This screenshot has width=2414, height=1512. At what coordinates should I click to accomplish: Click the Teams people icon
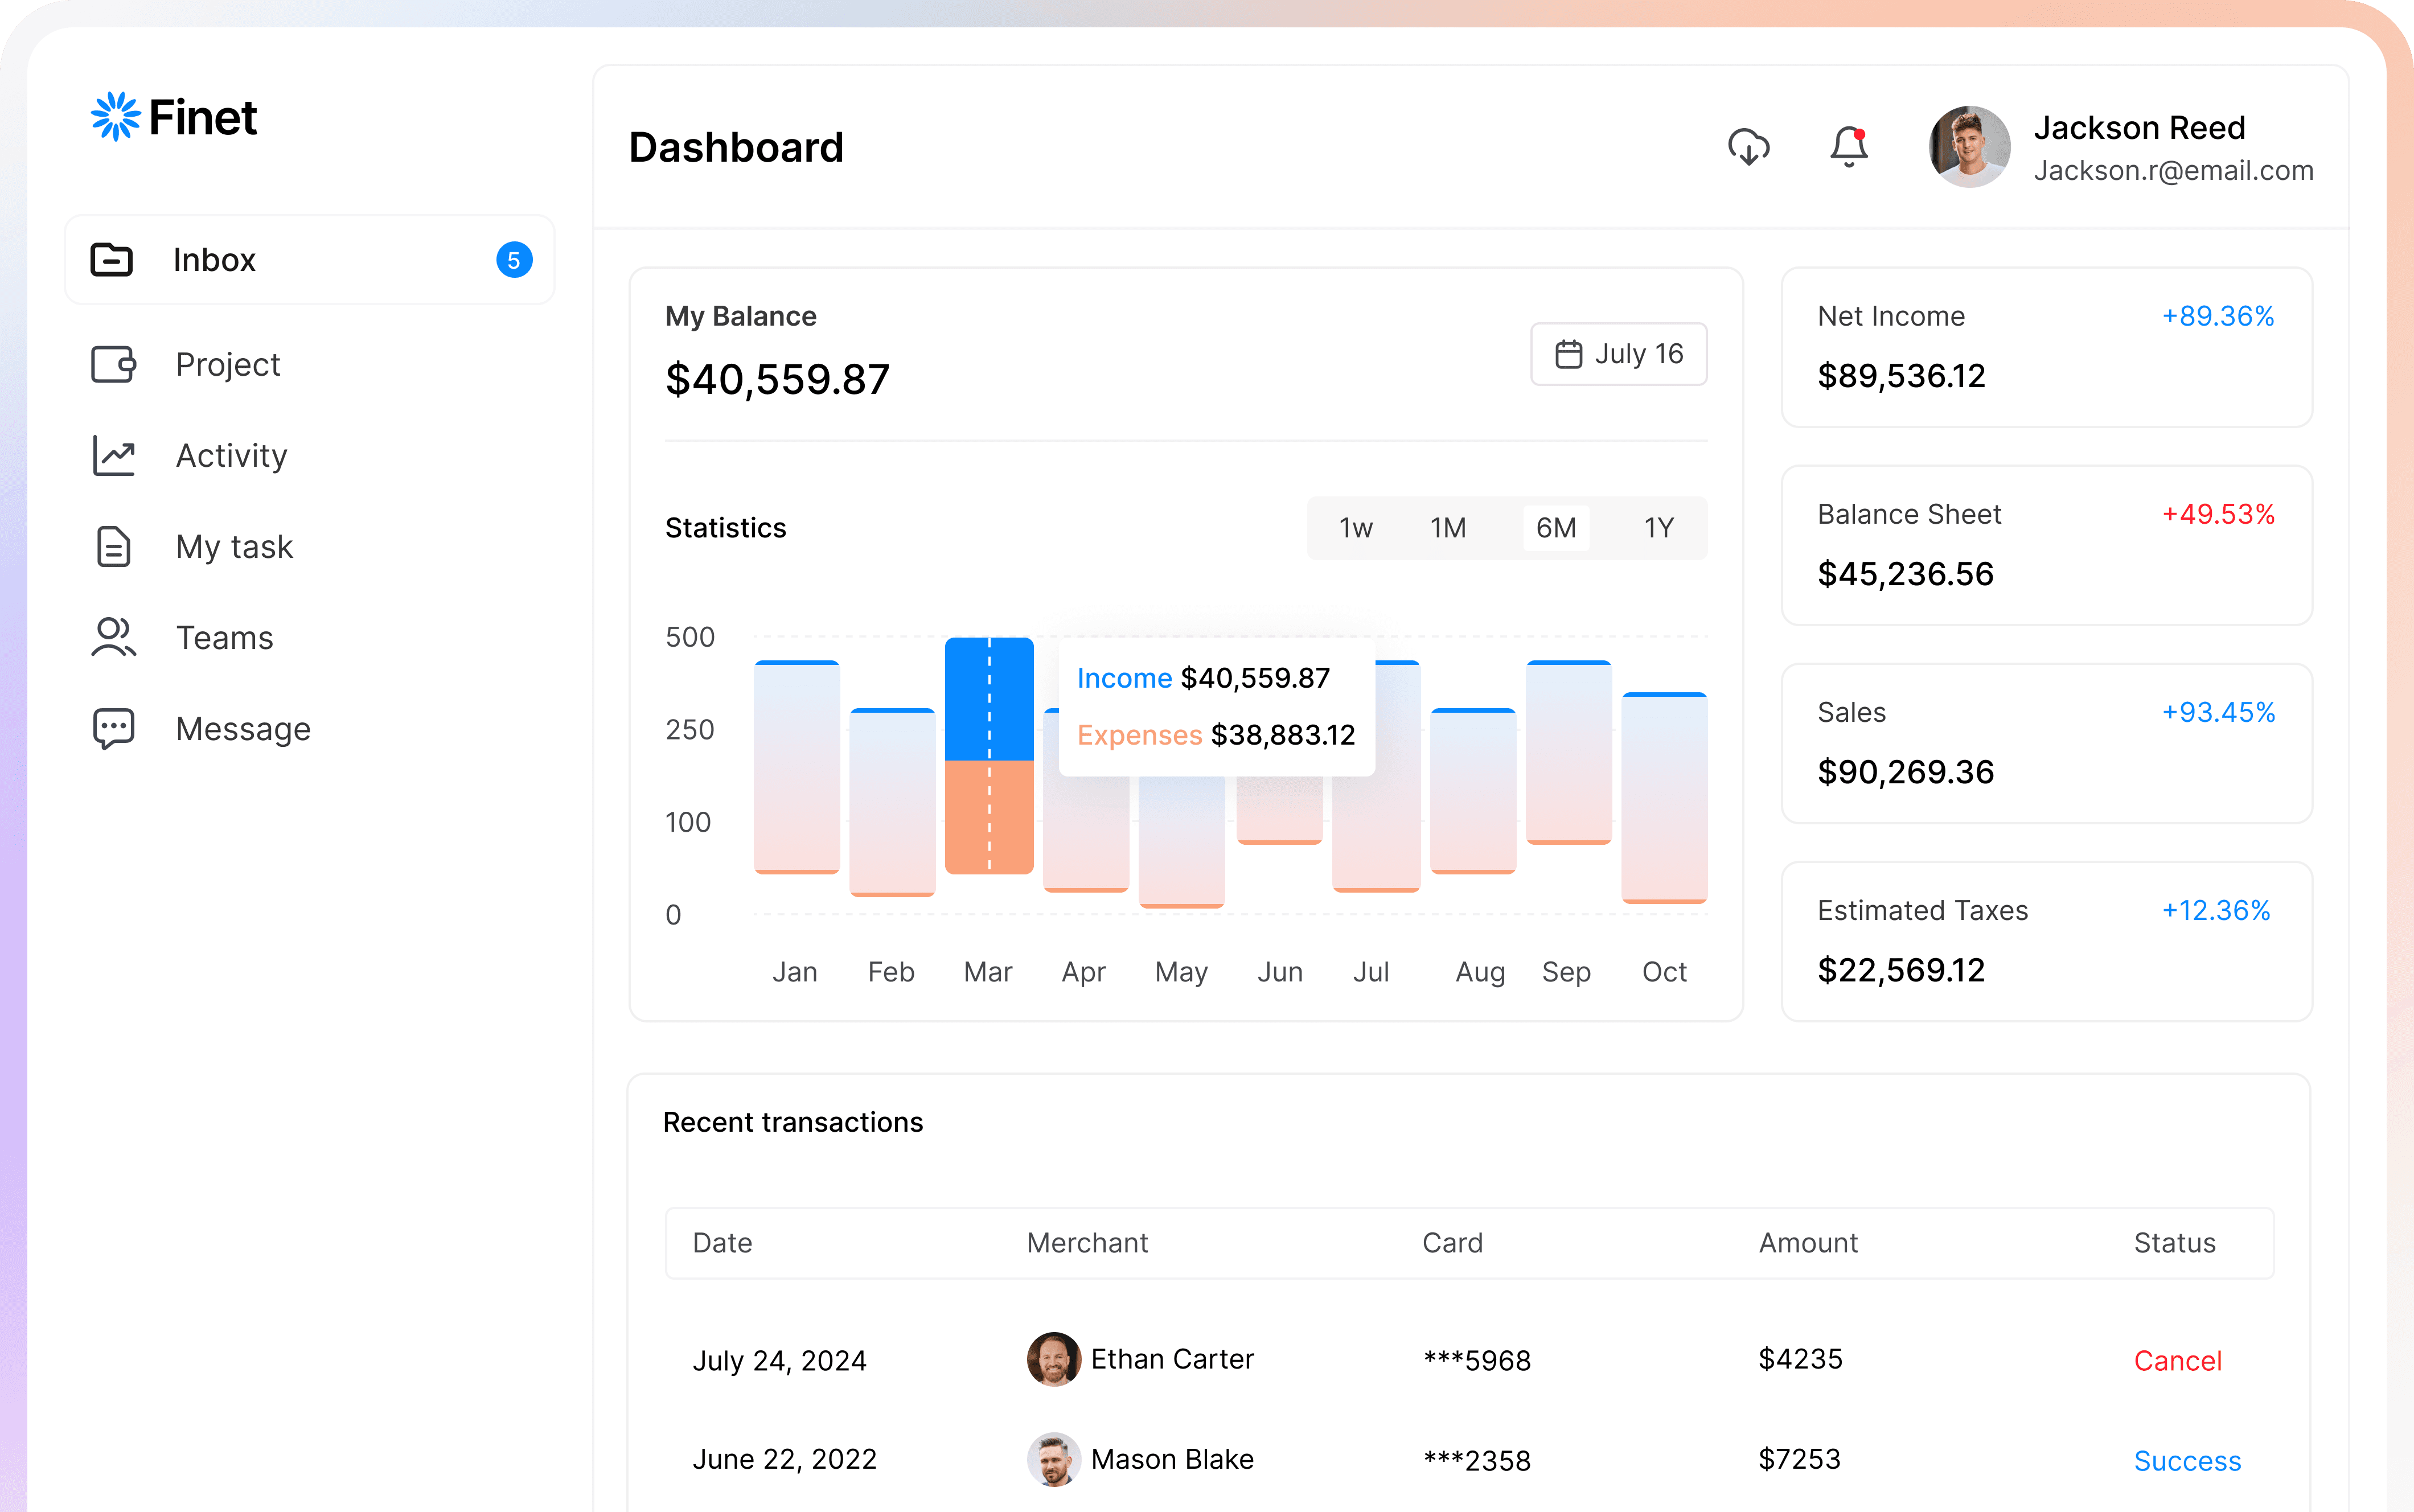point(114,638)
